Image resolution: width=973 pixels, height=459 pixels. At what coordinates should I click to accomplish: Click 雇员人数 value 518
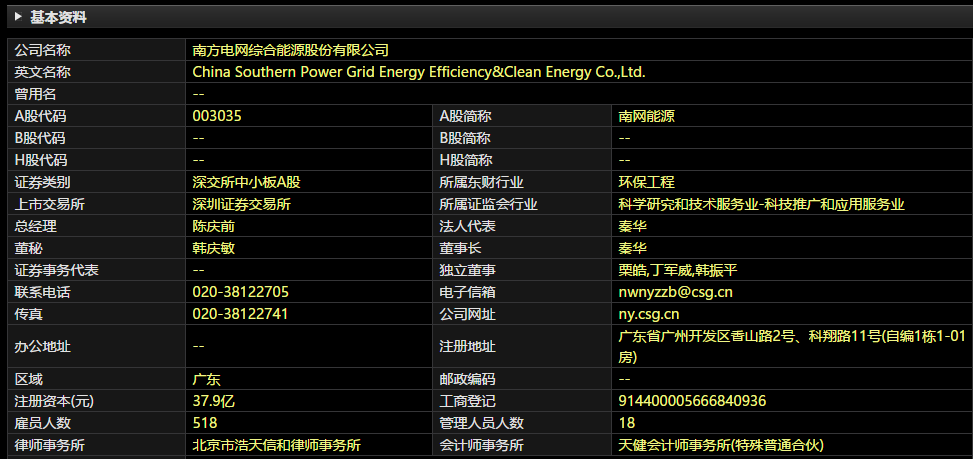click(x=205, y=423)
